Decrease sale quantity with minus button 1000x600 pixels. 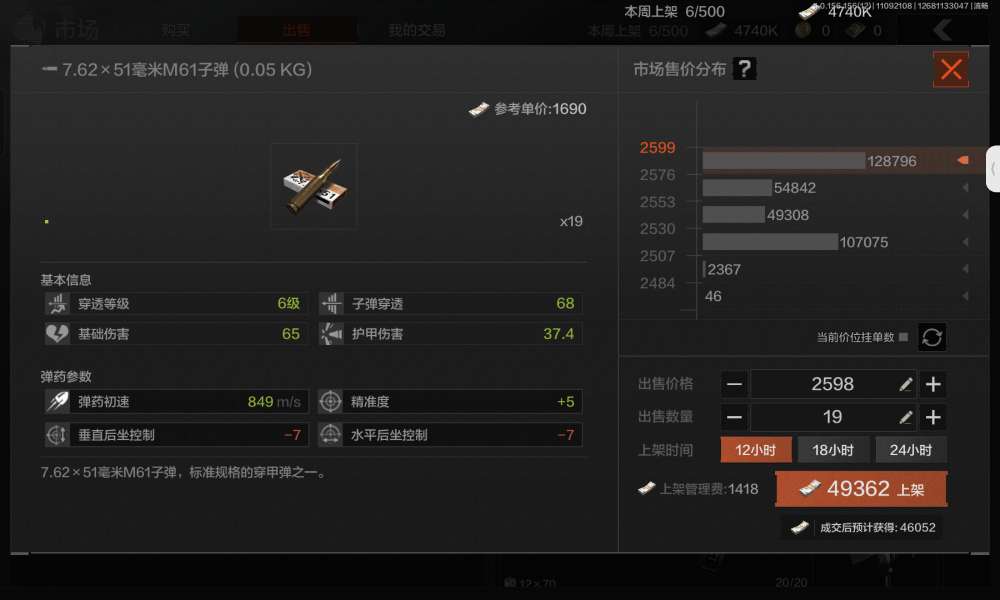(x=734, y=417)
